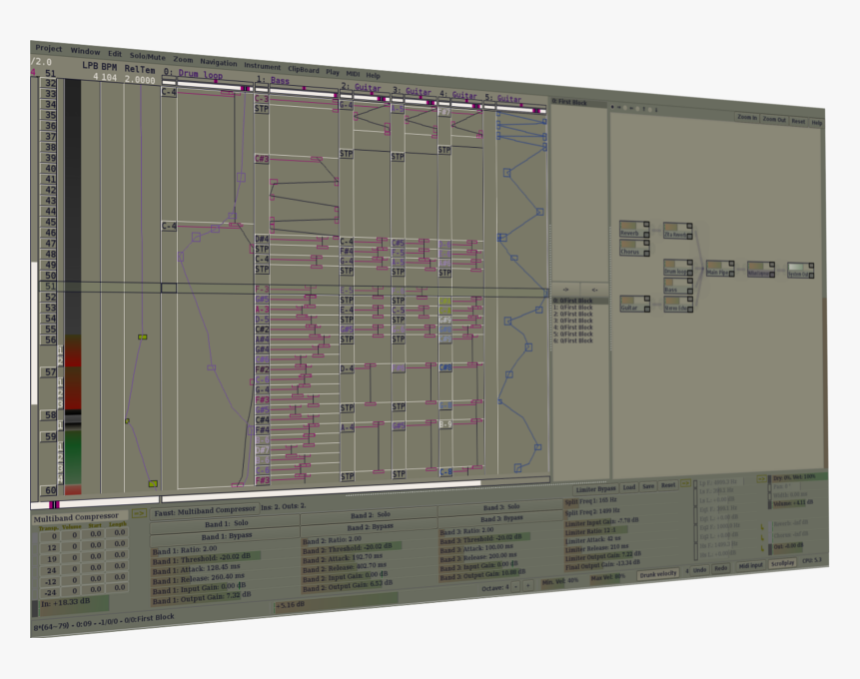Decrease octave with minus button

[x=515, y=586]
